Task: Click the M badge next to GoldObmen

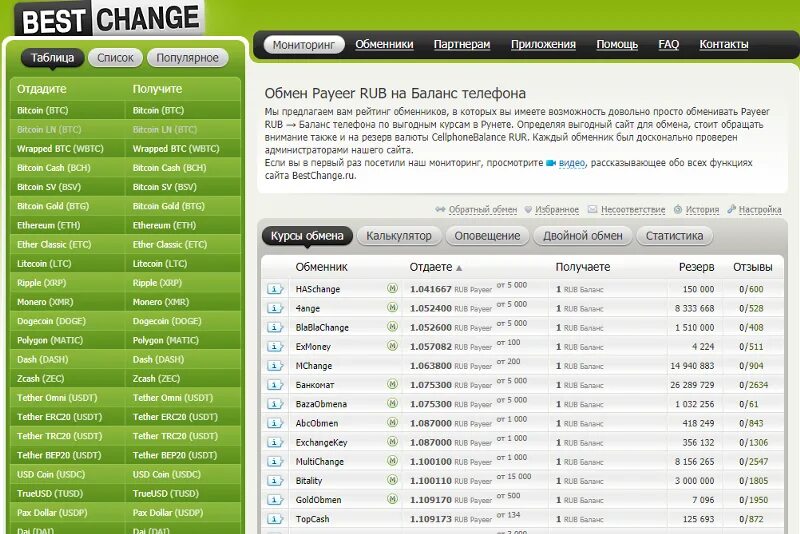Action: coord(392,499)
